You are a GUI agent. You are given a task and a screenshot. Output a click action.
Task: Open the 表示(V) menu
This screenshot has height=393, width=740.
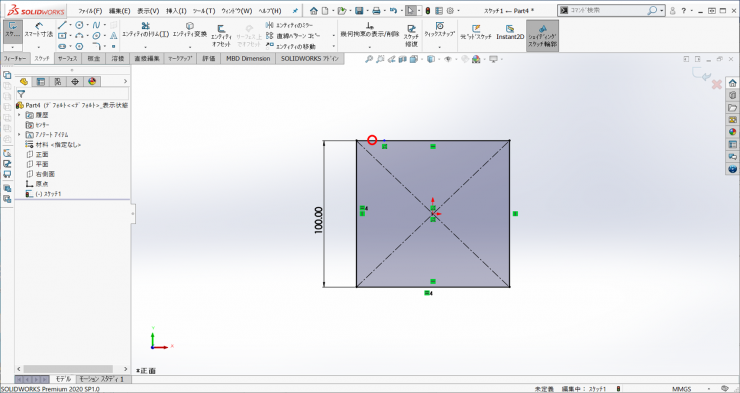[148, 10]
